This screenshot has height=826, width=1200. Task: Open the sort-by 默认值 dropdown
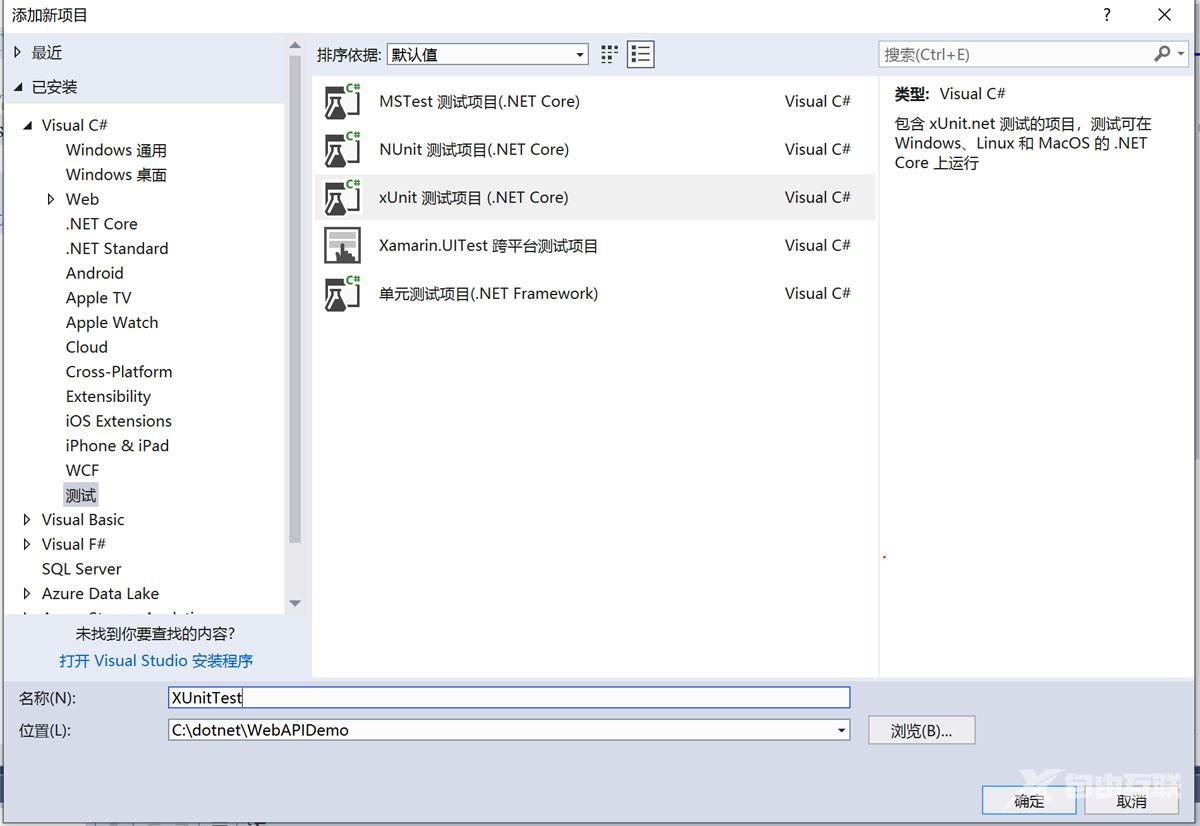487,55
